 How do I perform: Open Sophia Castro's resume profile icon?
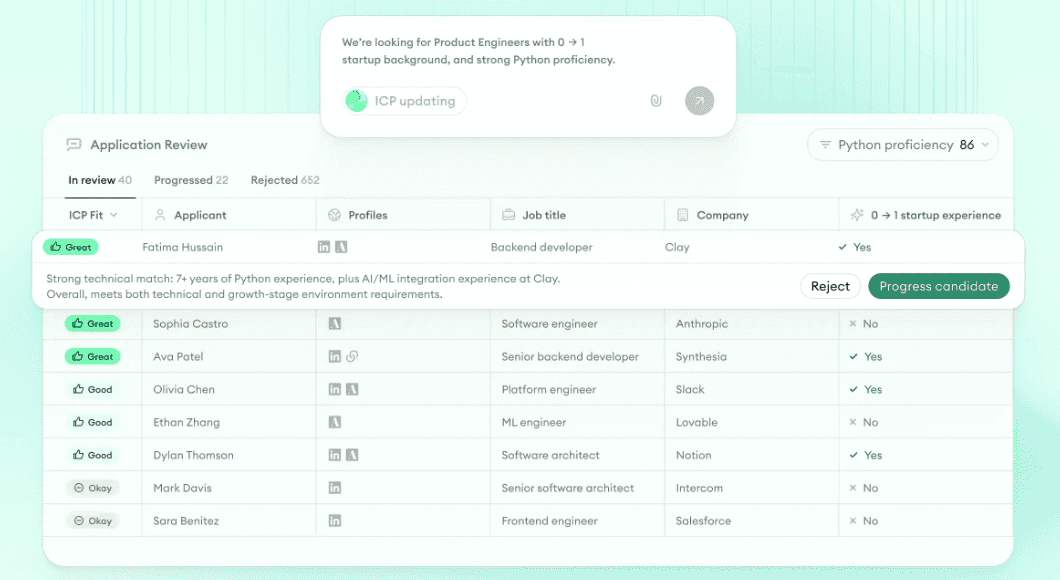(x=335, y=324)
